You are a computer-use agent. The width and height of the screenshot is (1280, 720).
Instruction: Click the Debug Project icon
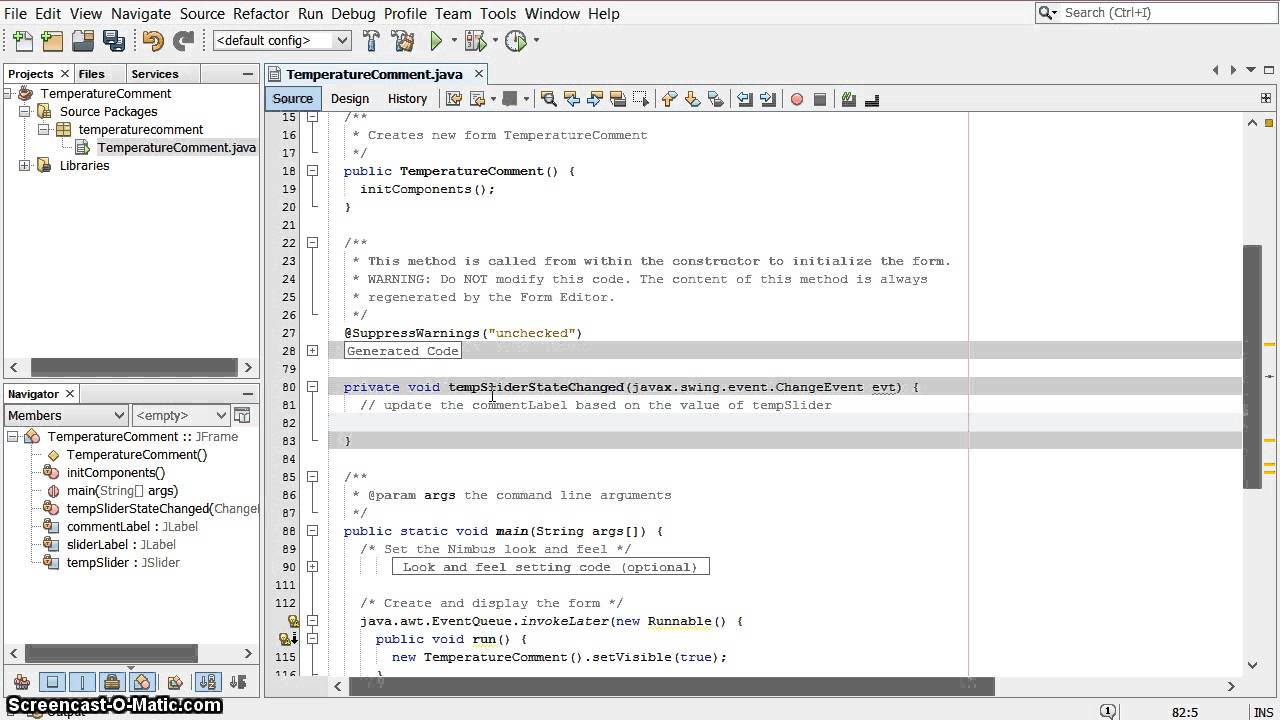coord(475,41)
